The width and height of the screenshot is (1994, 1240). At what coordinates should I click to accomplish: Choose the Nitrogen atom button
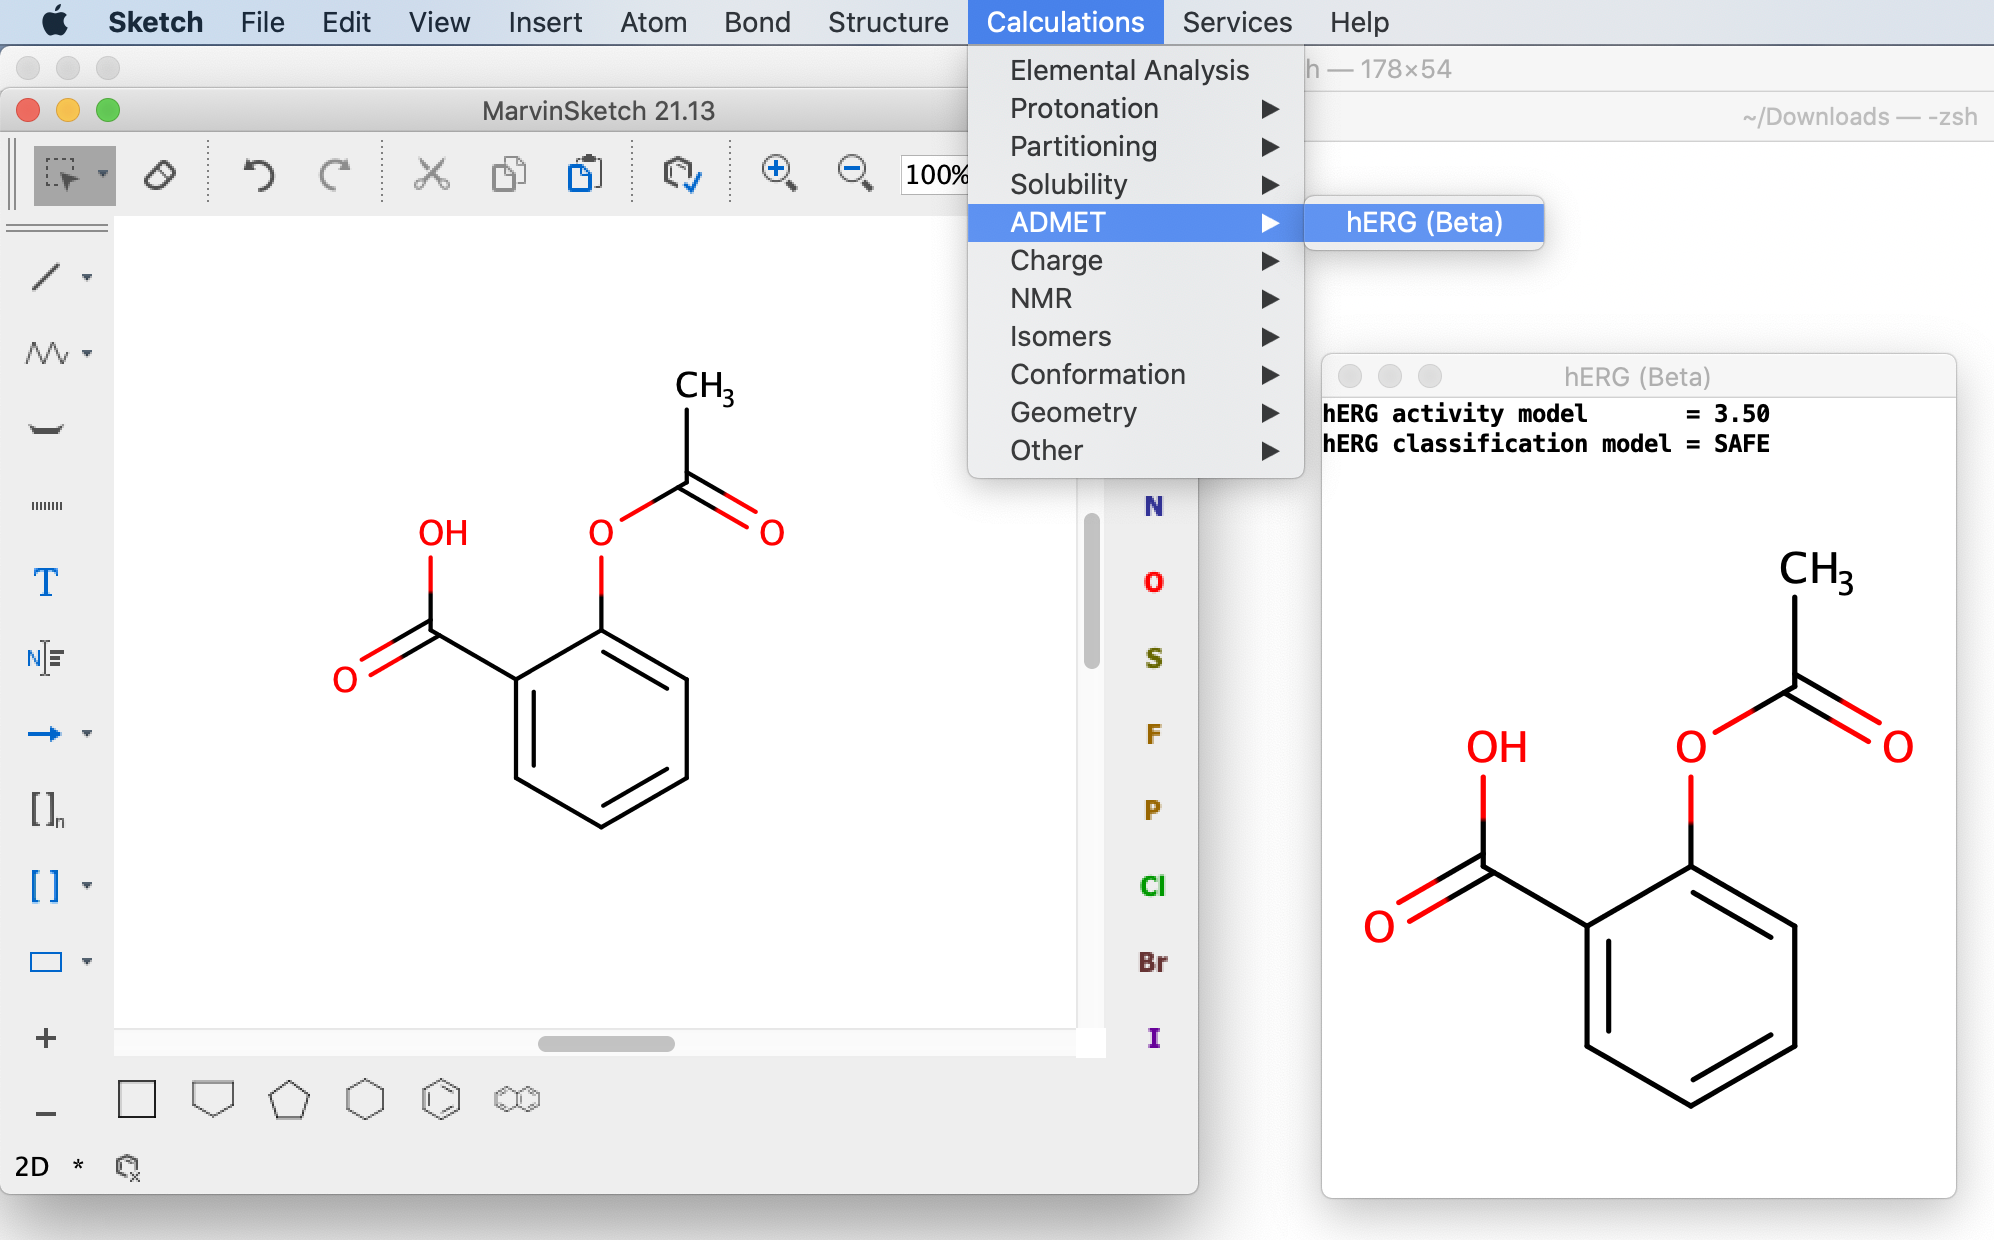pos(1153,506)
